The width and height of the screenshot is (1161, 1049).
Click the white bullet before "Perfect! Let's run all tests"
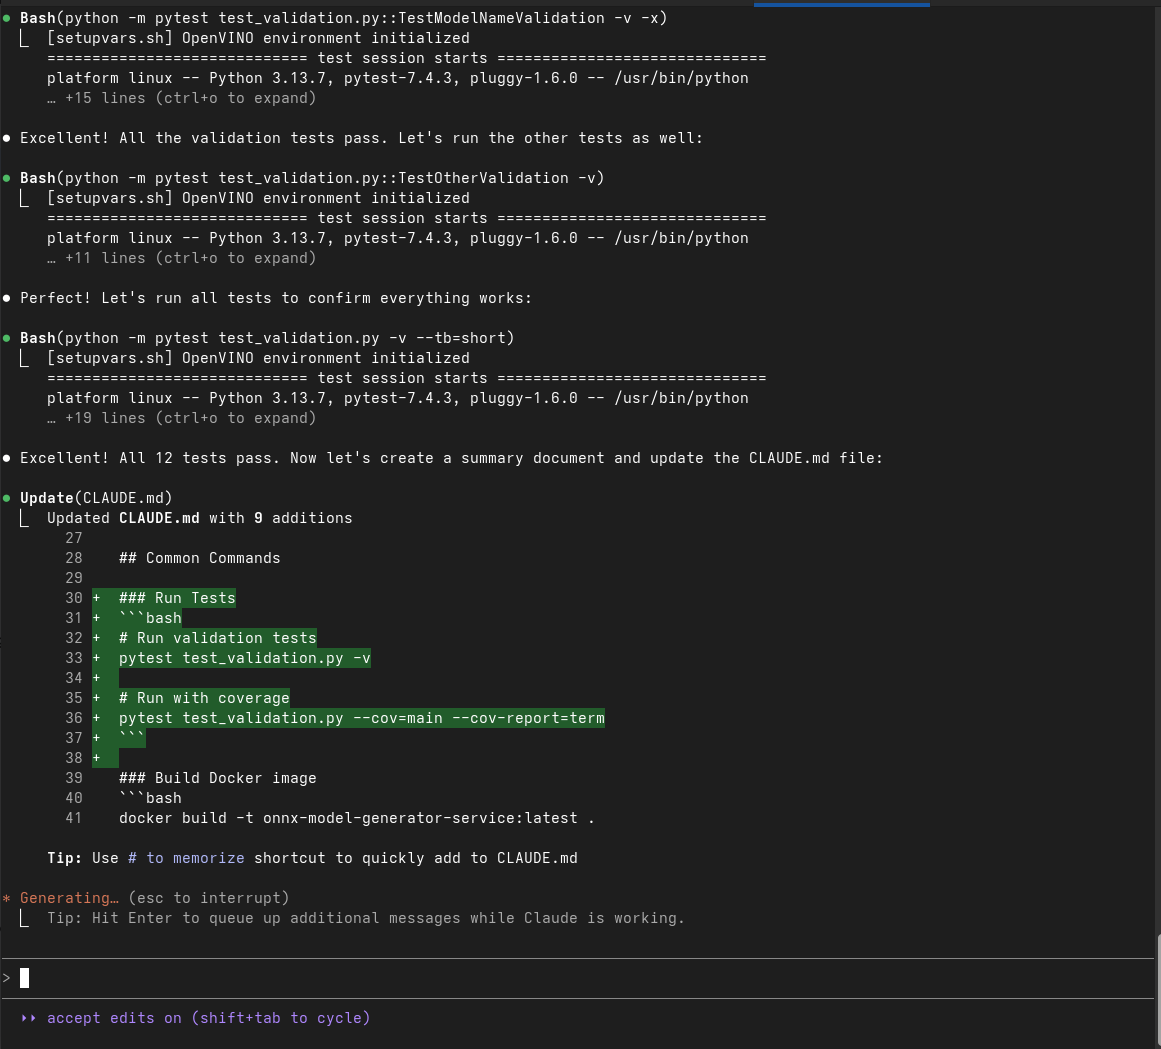pyautogui.click(x=7, y=298)
